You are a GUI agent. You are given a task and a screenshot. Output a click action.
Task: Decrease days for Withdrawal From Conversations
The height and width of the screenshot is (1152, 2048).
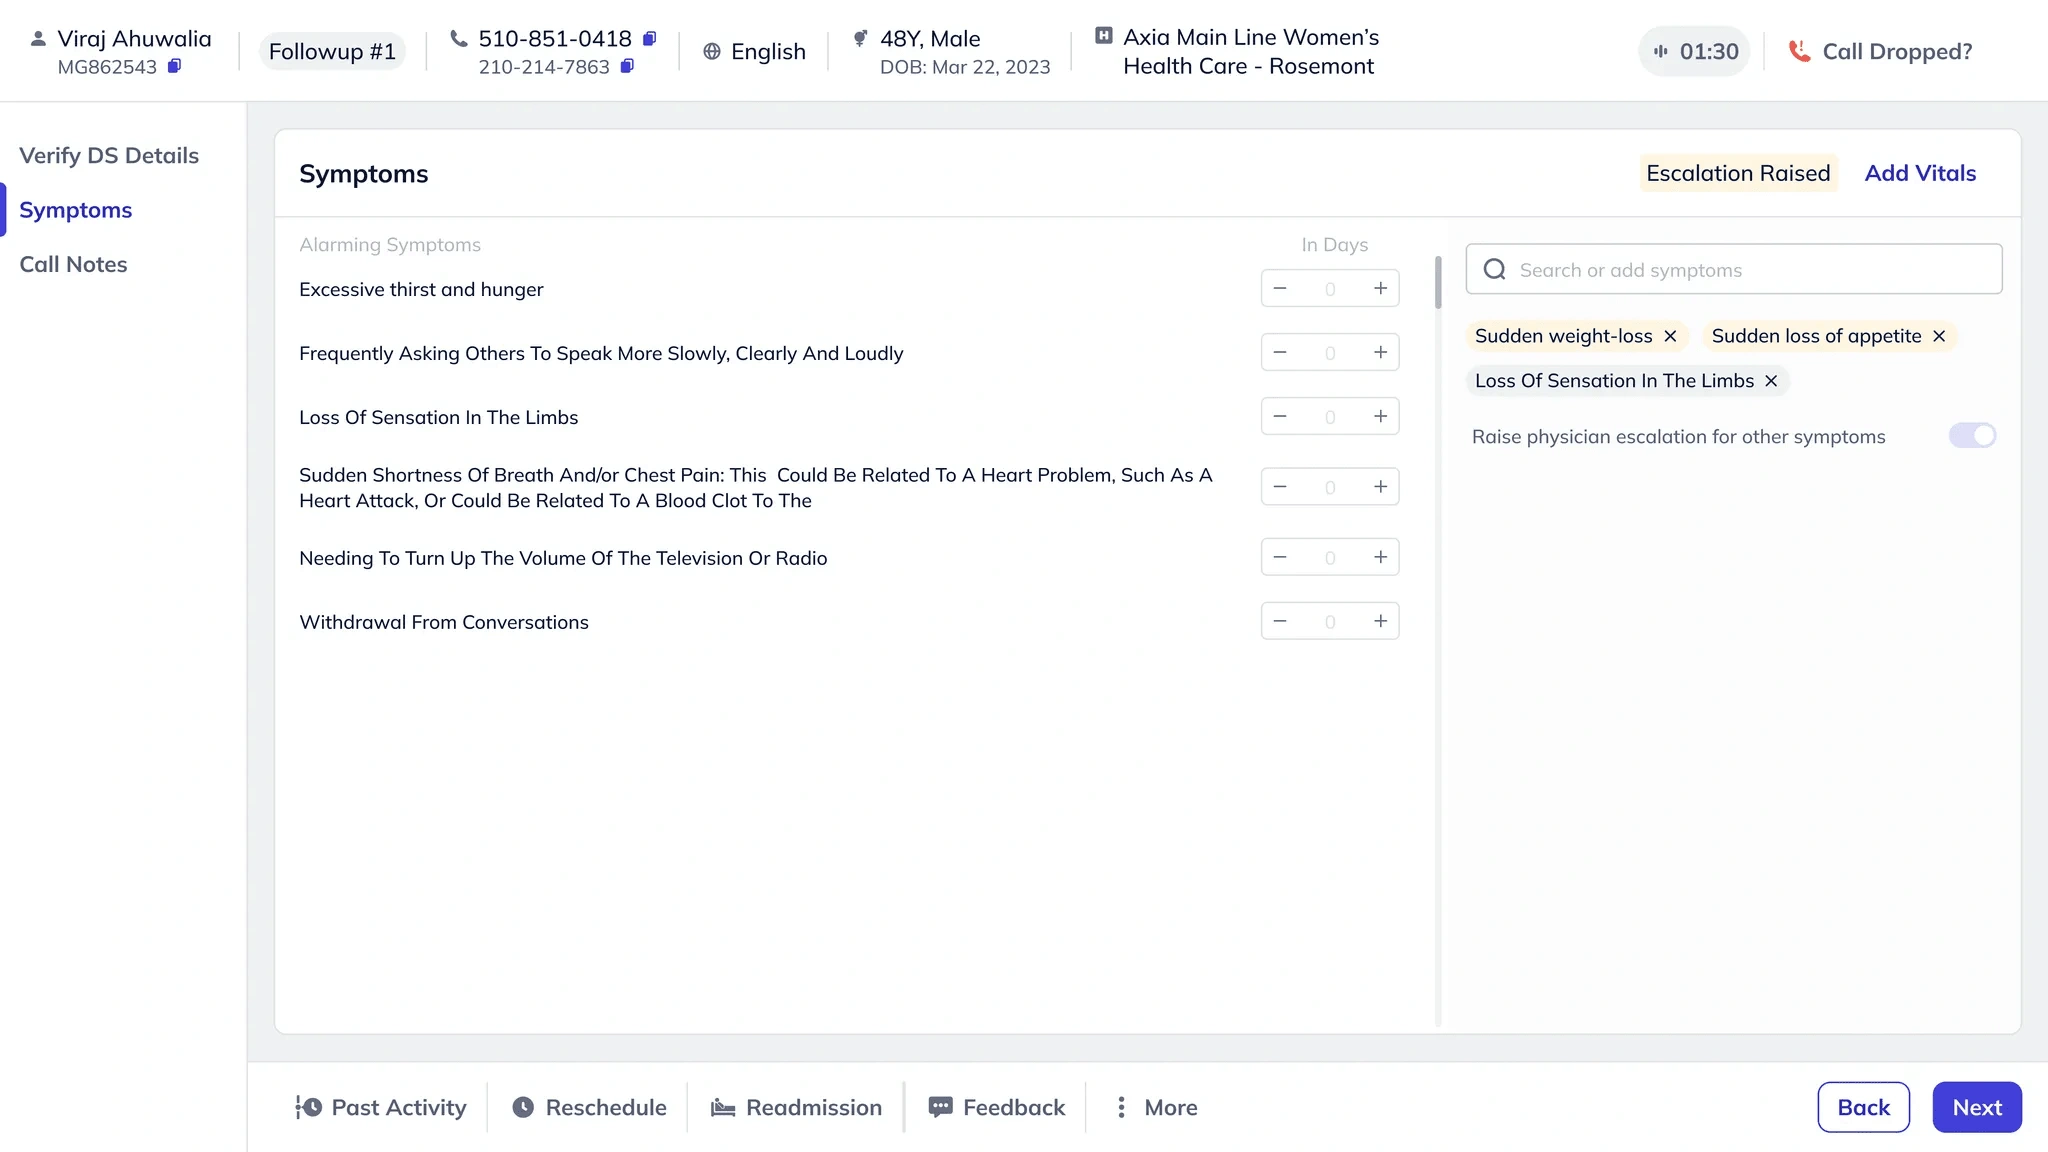[x=1280, y=621]
